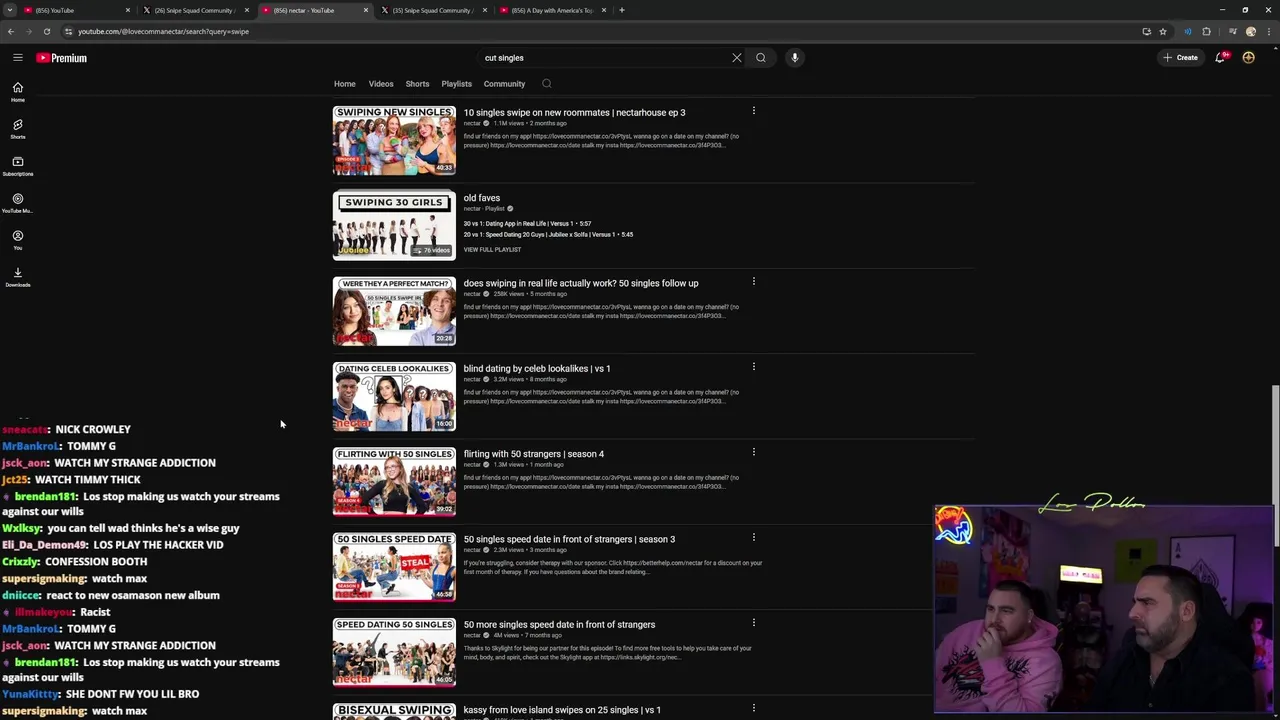This screenshot has width=1280, height=720.
Task: Open 'old faves' playlist title
Action: pyautogui.click(x=482, y=198)
